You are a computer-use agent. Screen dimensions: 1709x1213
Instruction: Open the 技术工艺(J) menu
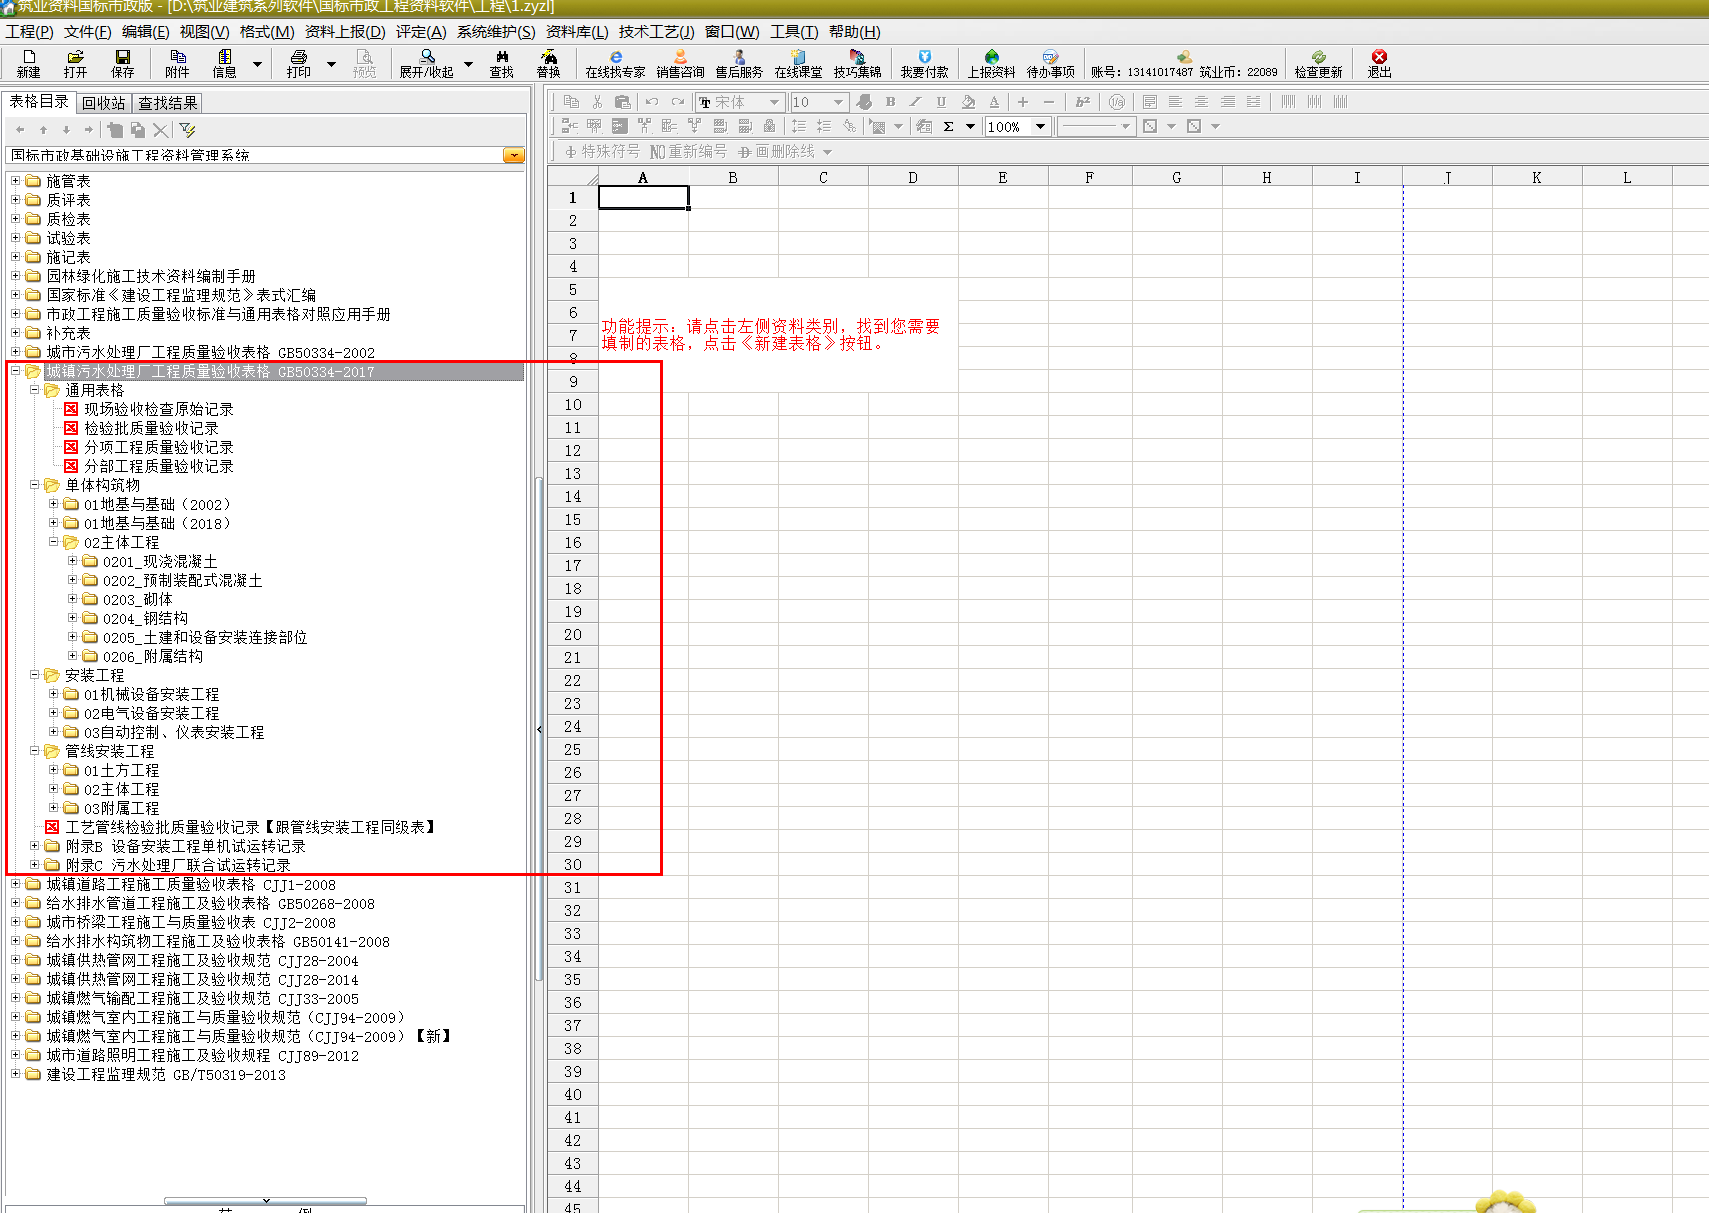pyautogui.click(x=656, y=32)
